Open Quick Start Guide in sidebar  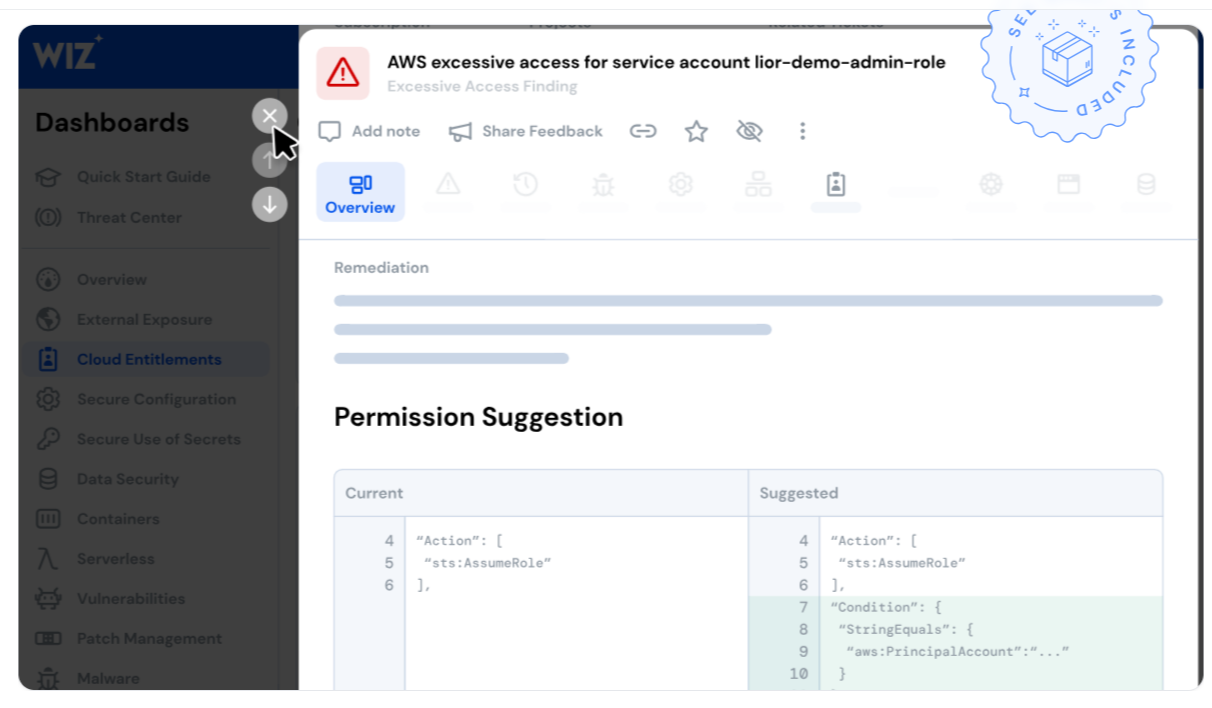(143, 177)
